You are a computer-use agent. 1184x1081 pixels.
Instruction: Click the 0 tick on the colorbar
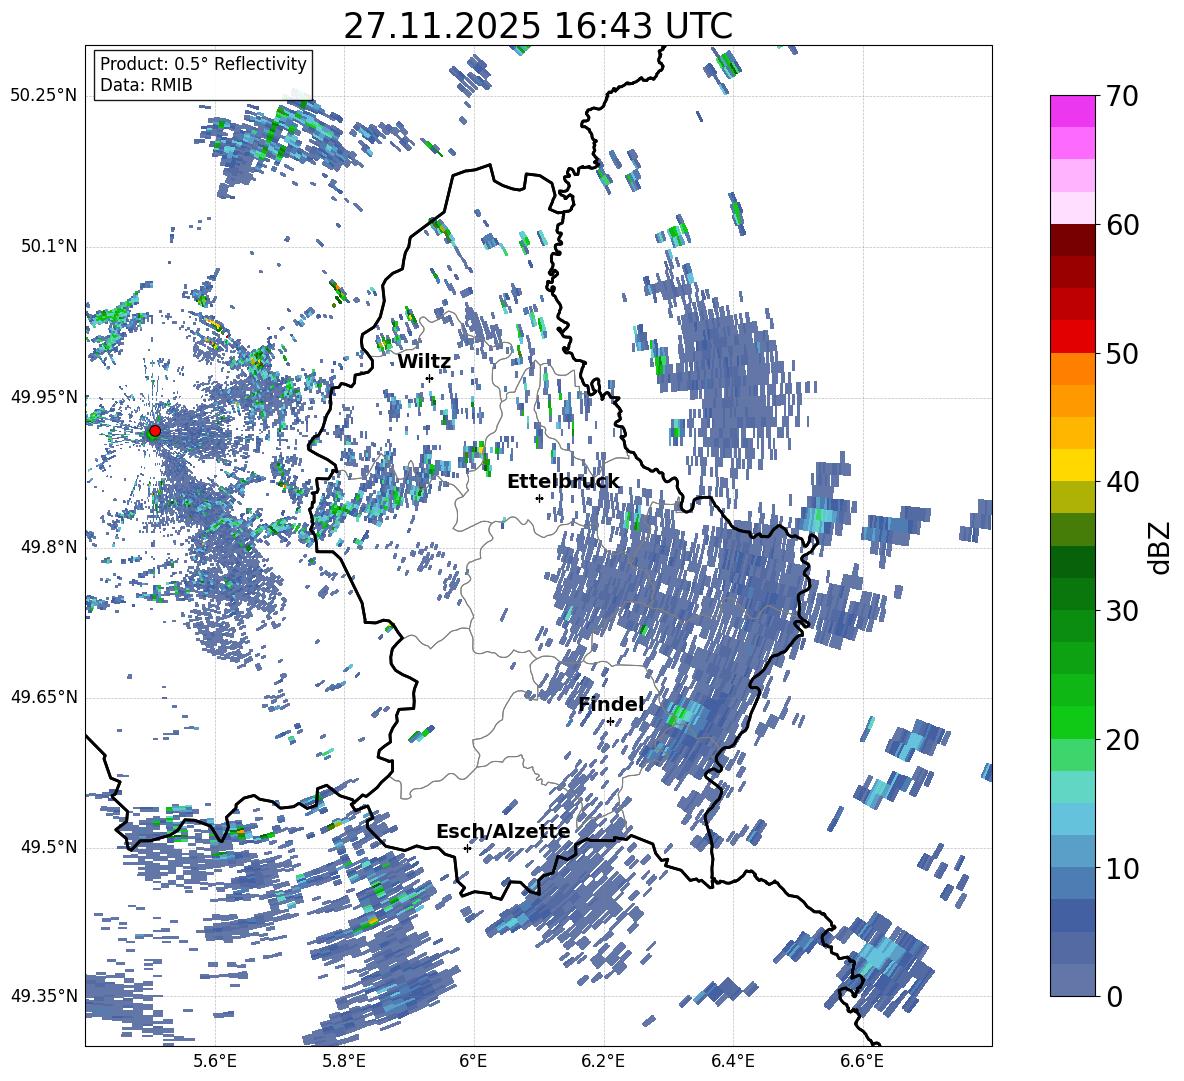pyautogui.click(x=1114, y=996)
